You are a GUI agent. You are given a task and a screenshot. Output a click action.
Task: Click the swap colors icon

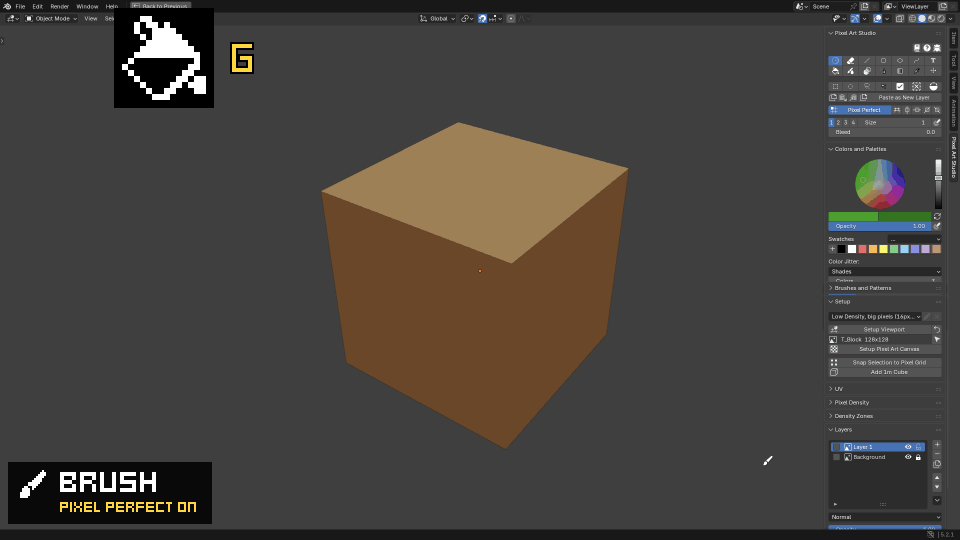point(937,216)
